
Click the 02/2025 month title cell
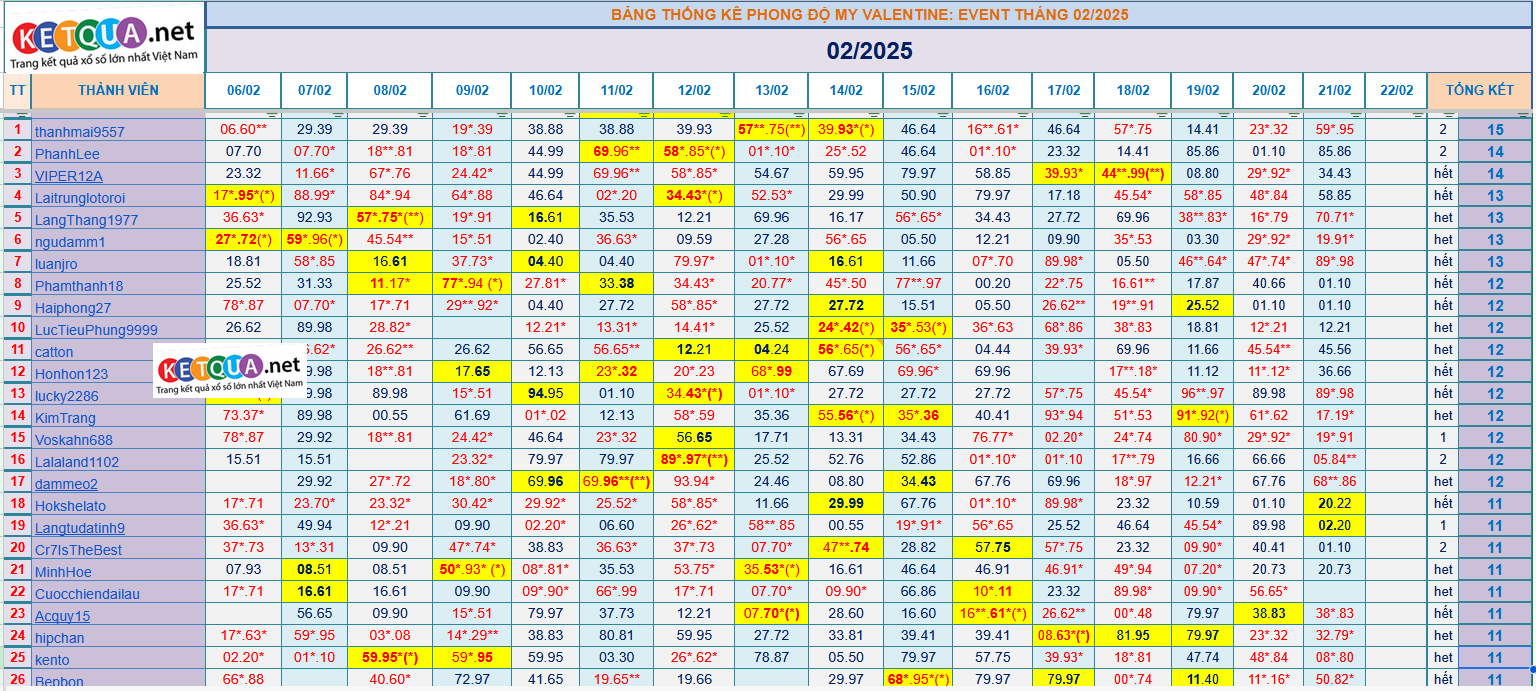click(868, 50)
